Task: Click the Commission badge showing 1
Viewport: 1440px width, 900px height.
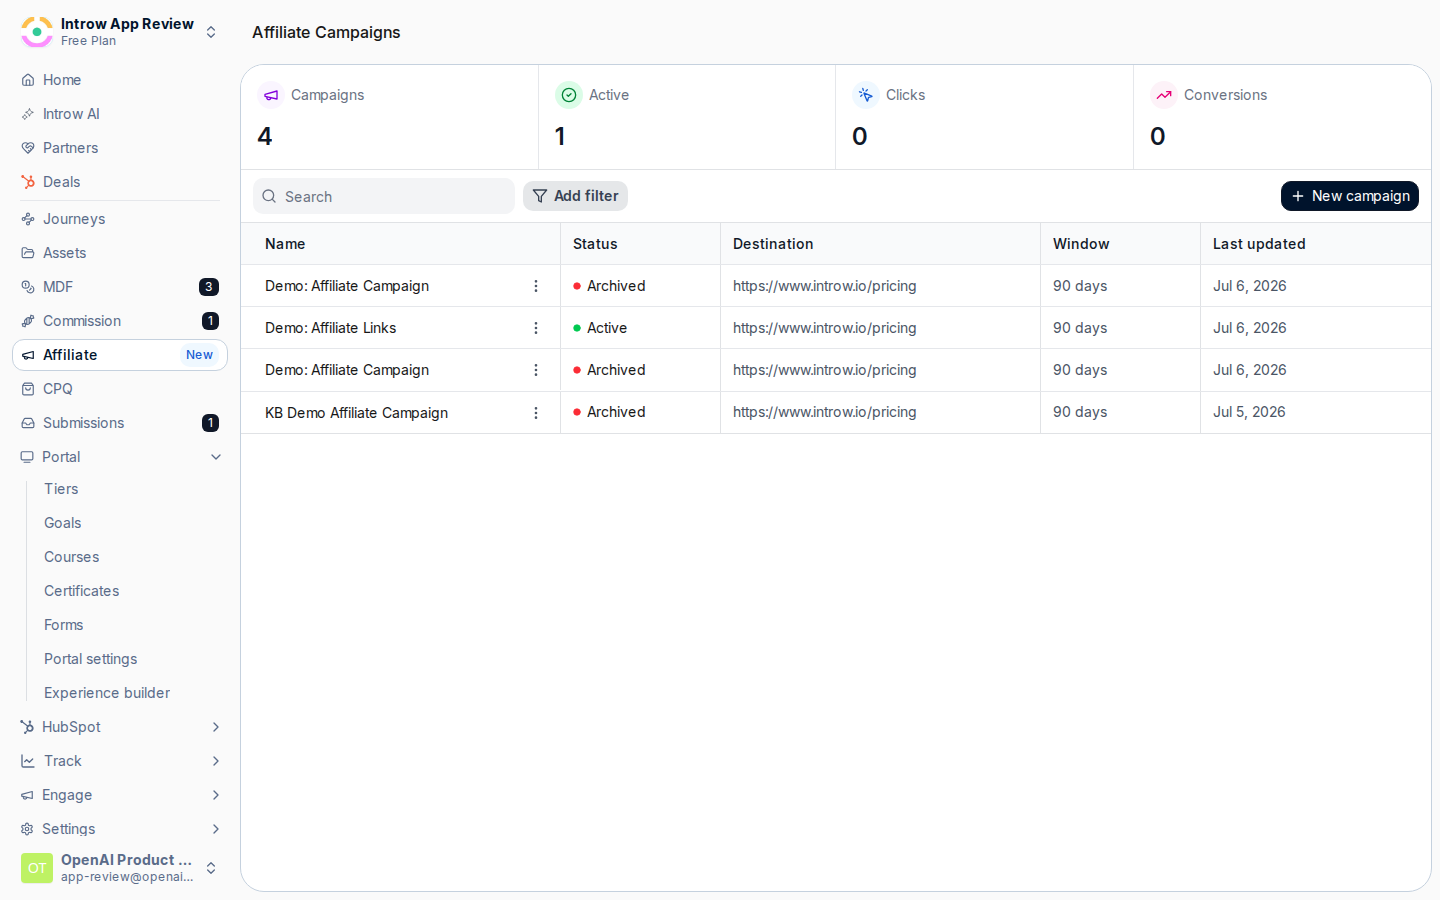Action: tap(211, 321)
